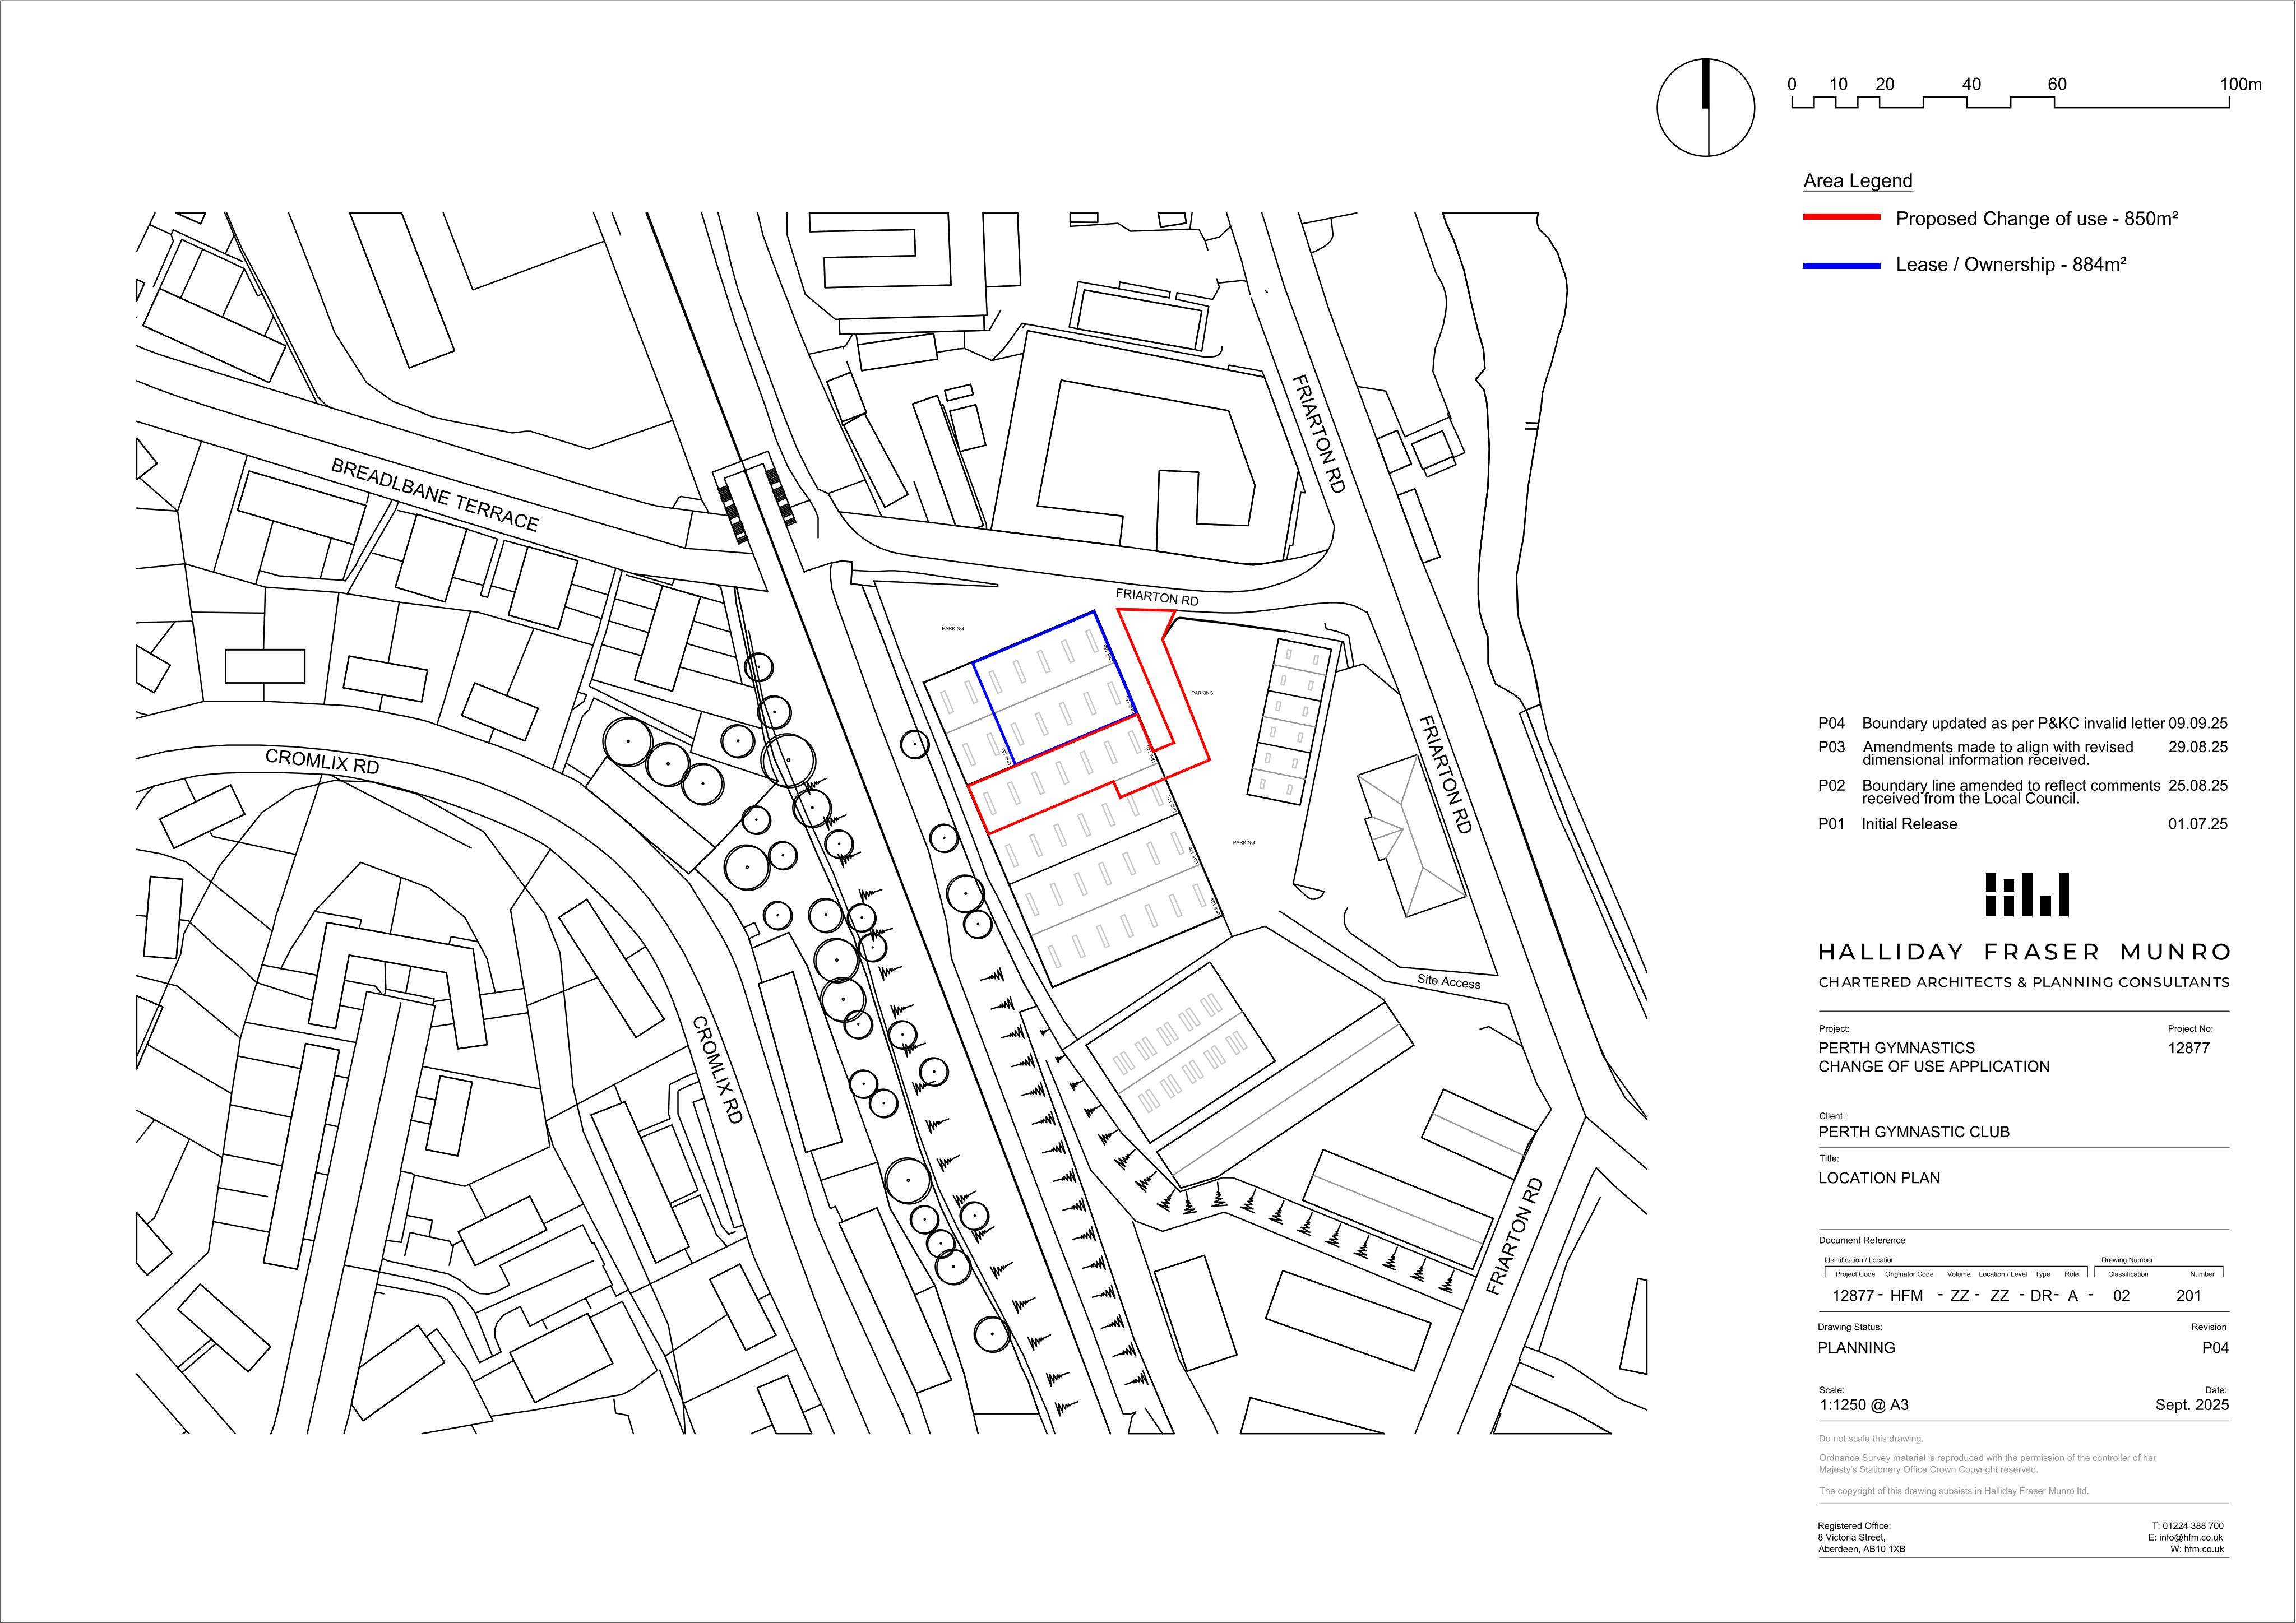Click project number '12877' under Project No
This screenshot has width=2296, height=1623.
[x=2188, y=1048]
